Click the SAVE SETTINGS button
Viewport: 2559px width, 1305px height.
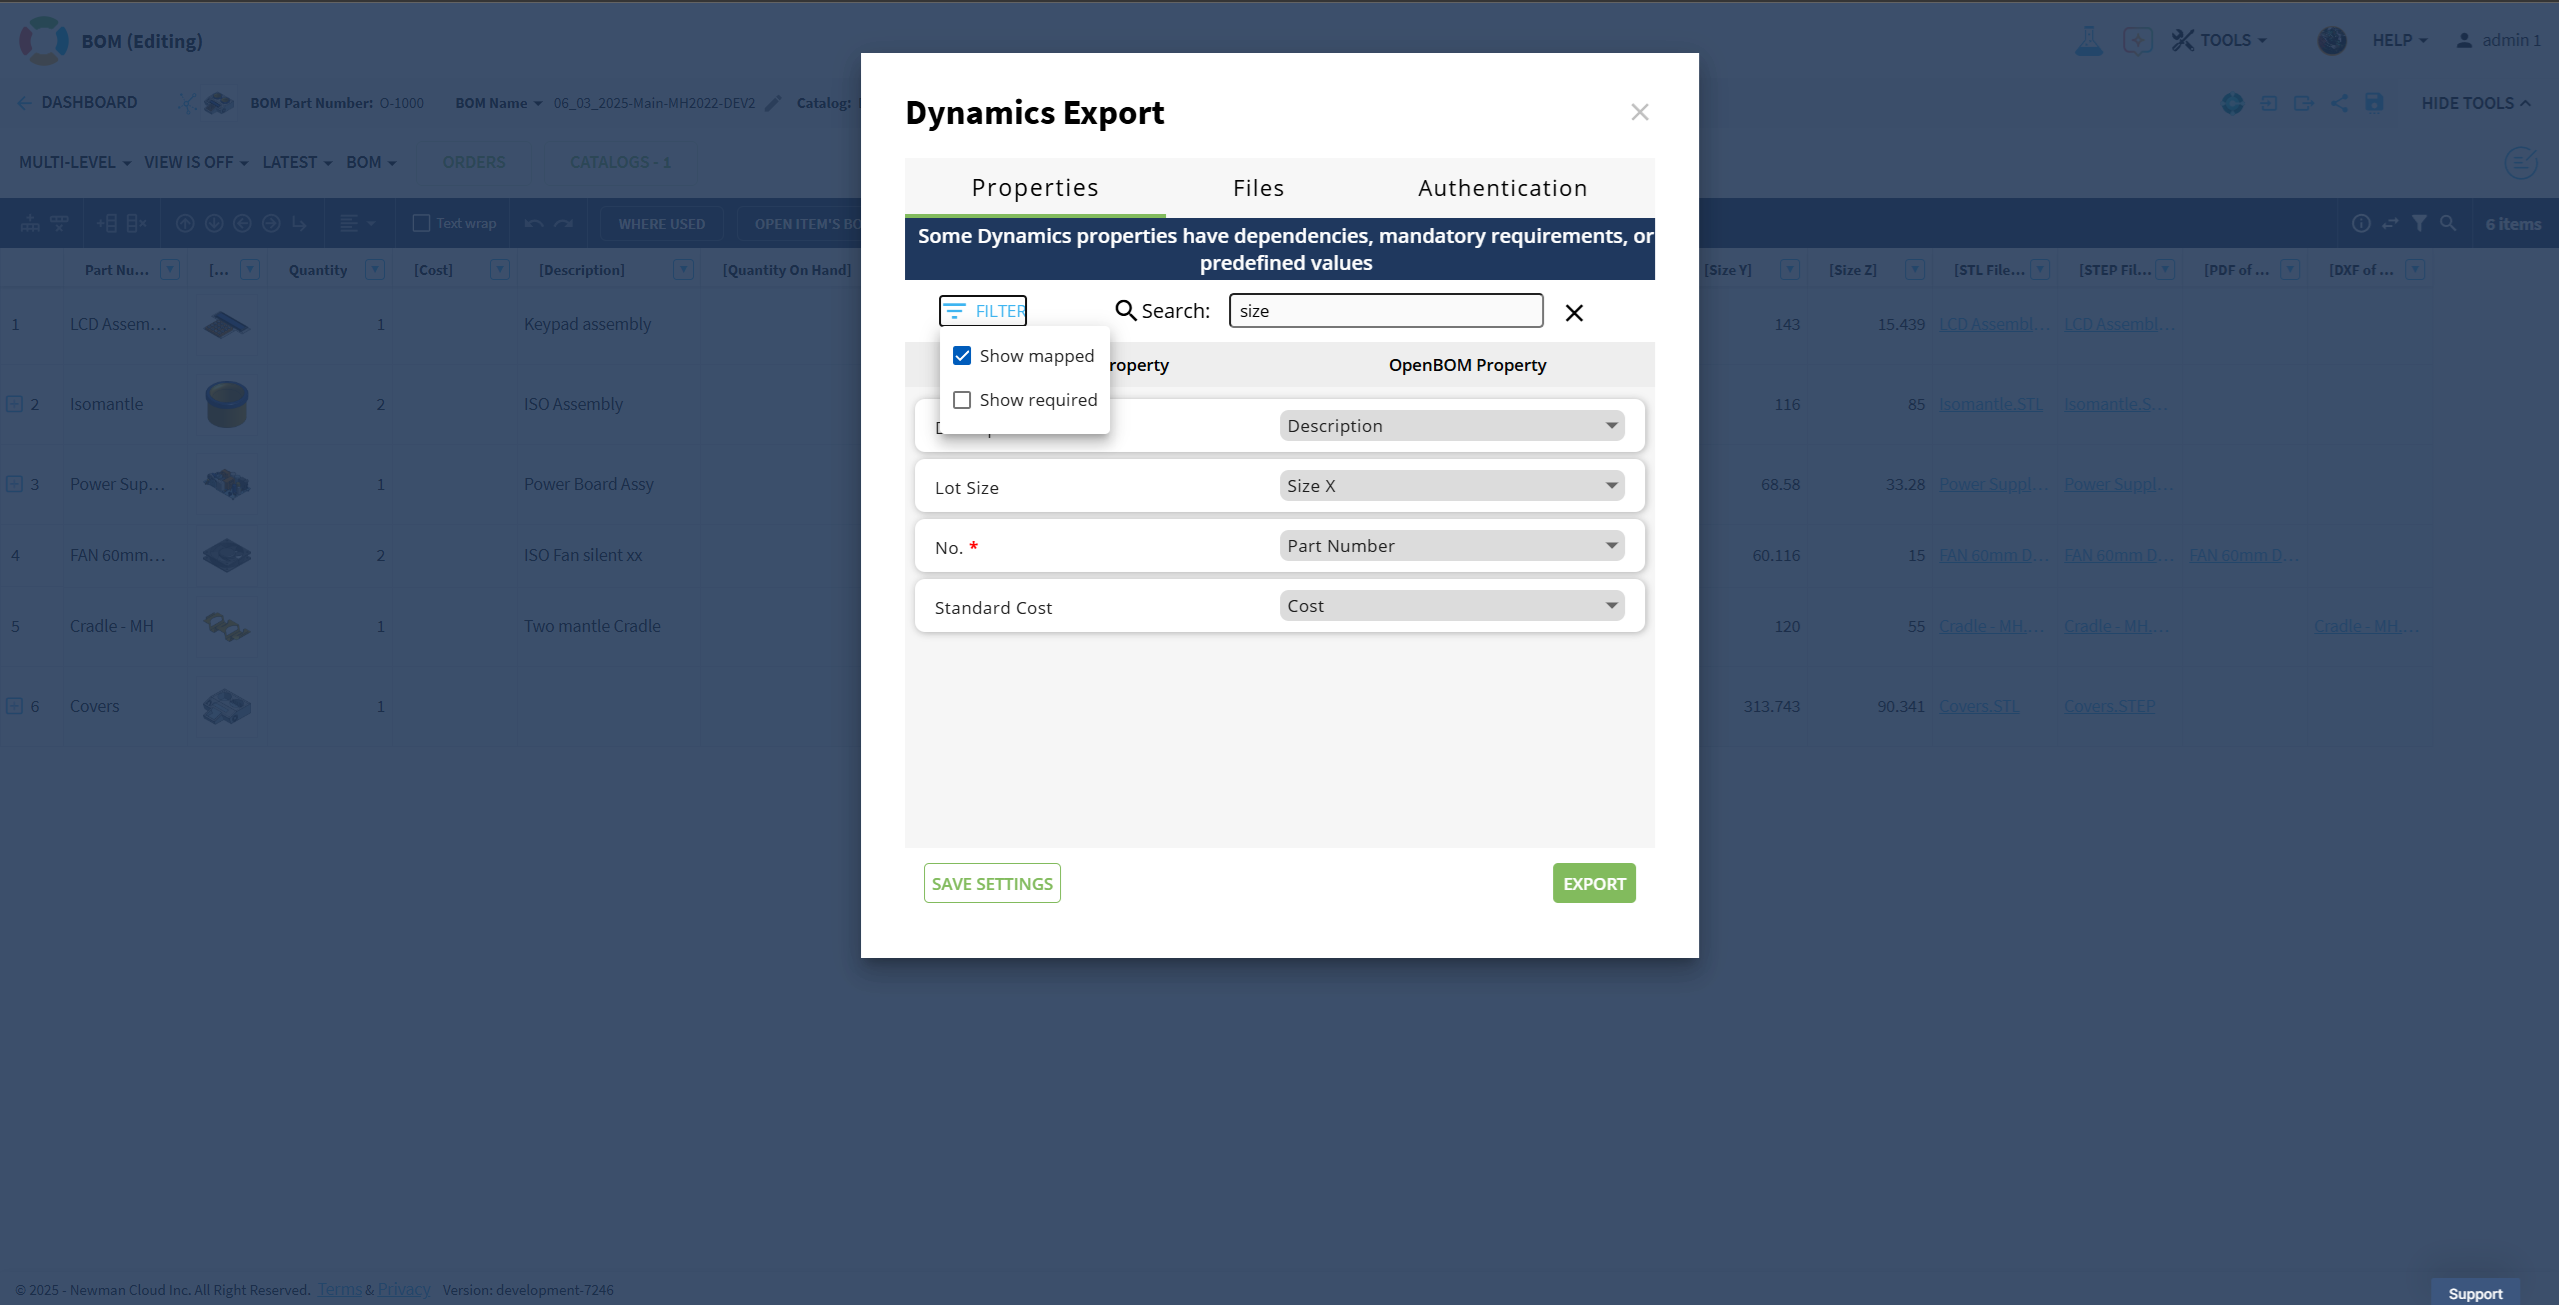click(991, 883)
